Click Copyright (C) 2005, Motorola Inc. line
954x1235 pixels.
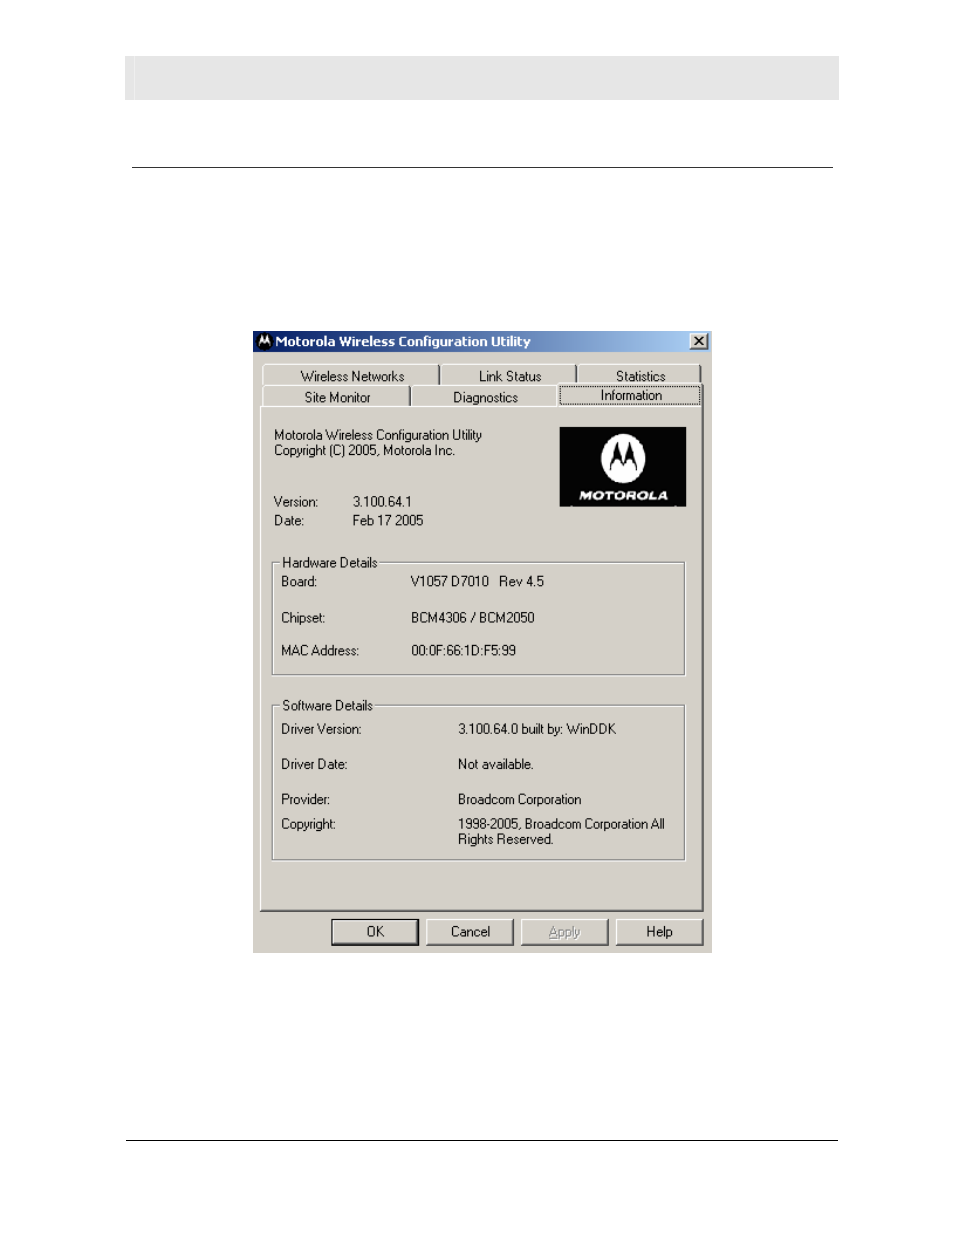364,450
